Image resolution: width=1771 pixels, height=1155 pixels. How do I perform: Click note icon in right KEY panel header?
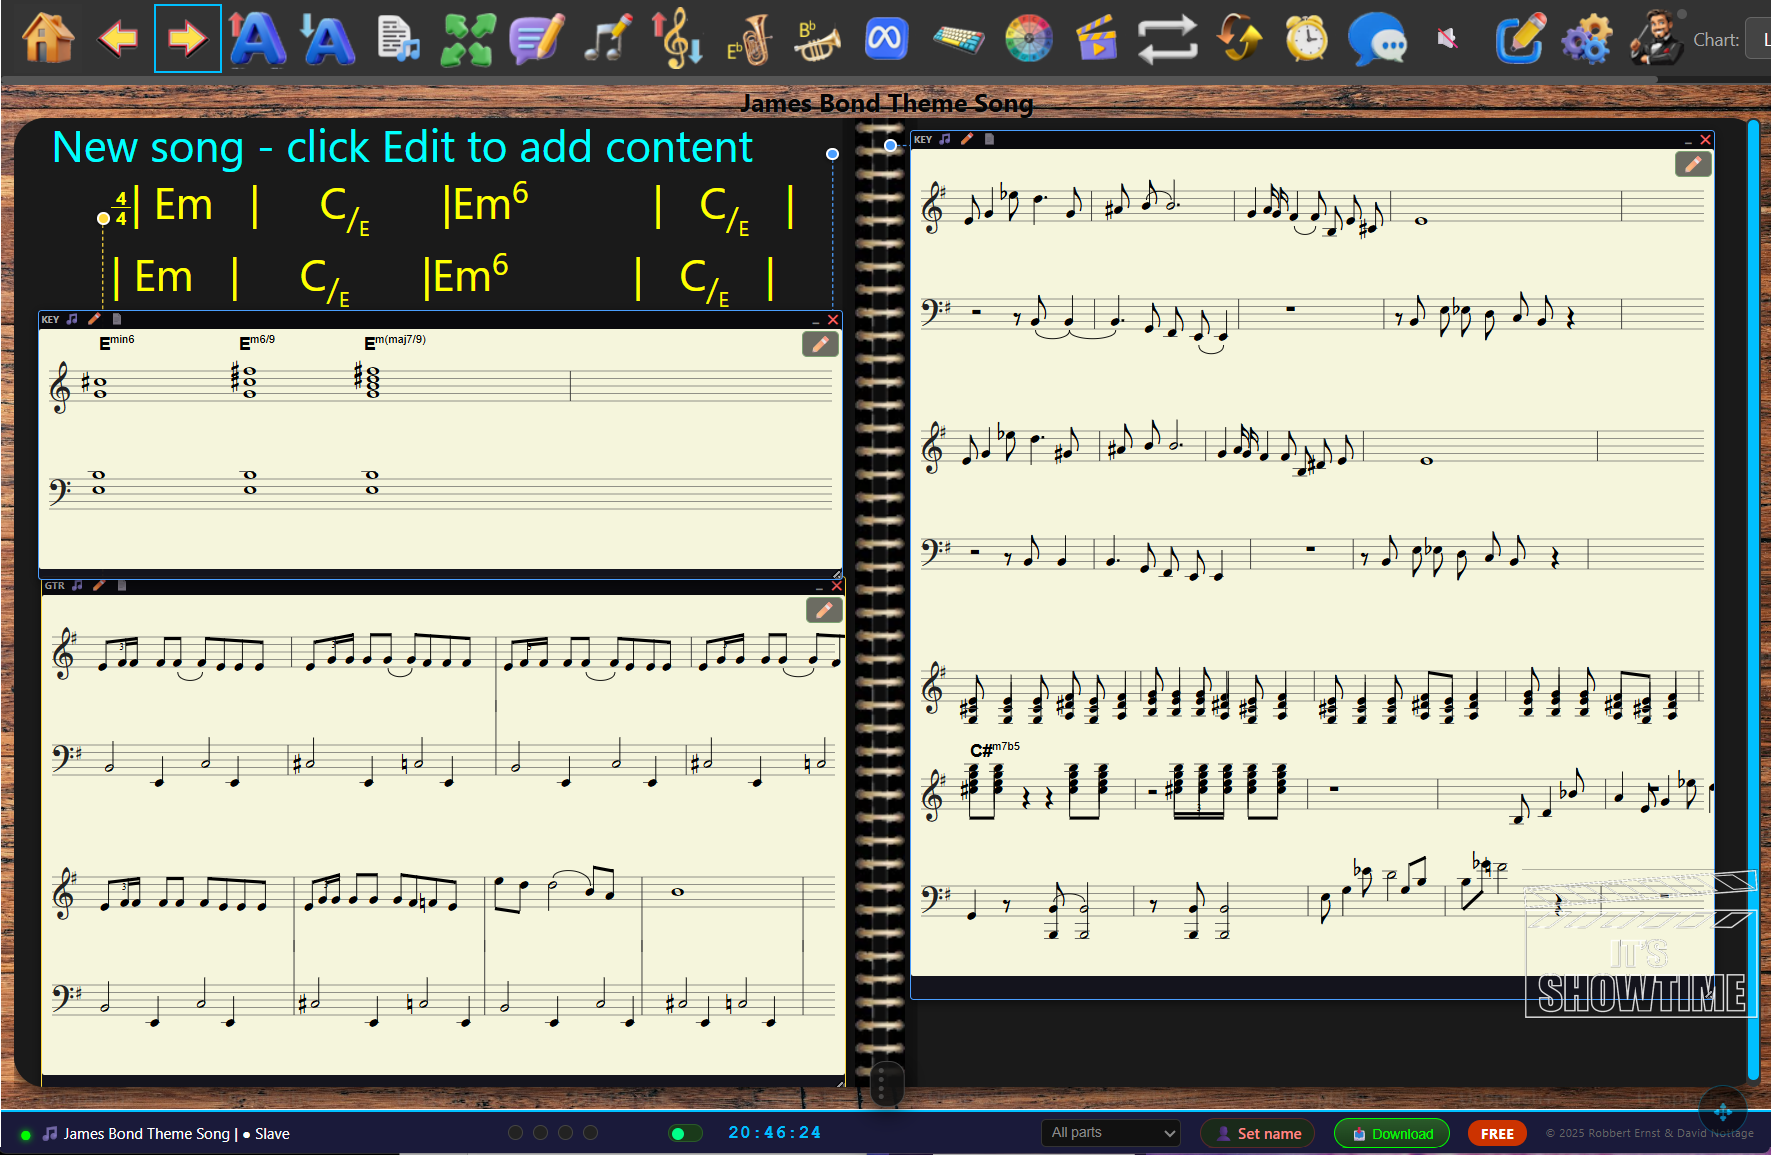945,139
